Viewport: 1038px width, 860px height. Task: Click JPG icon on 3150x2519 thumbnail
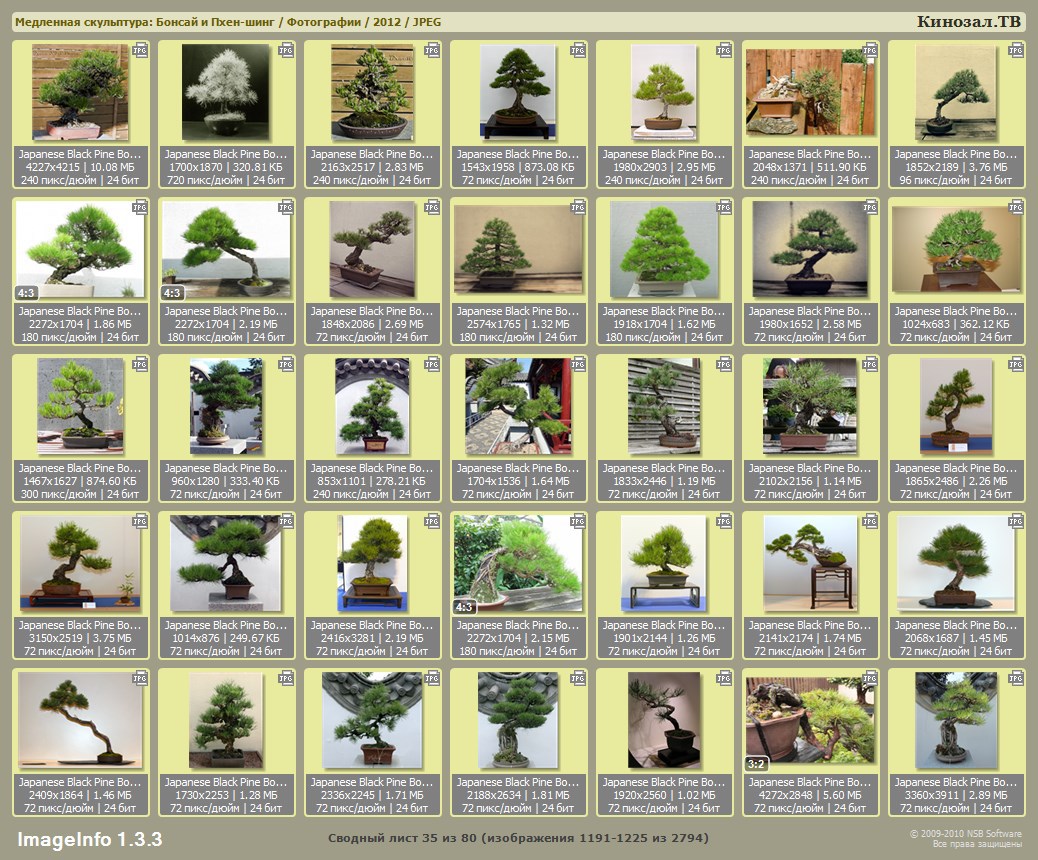click(x=140, y=522)
